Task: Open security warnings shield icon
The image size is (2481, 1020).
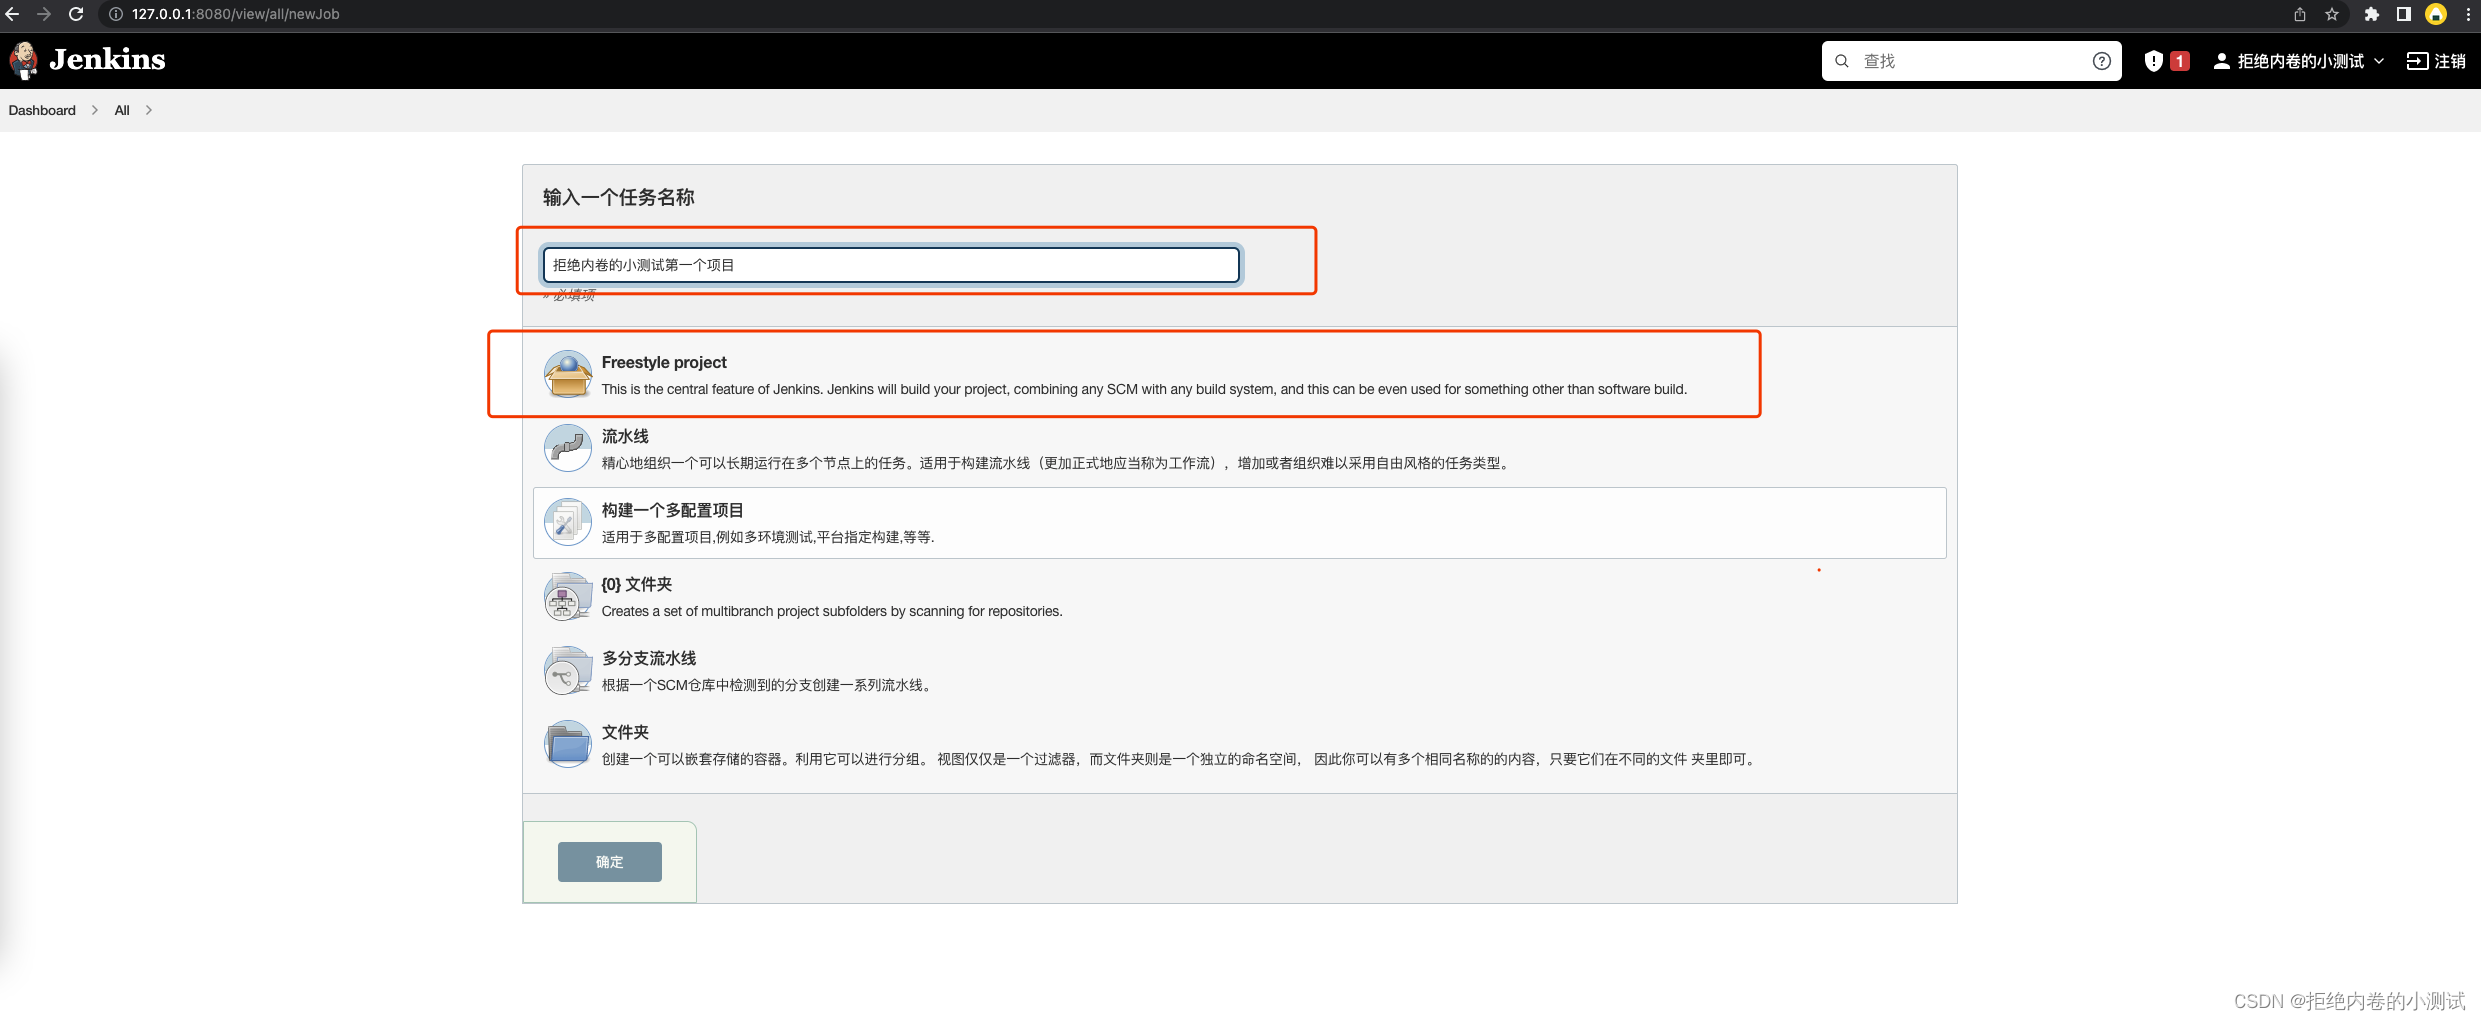Action: [2154, 61]
